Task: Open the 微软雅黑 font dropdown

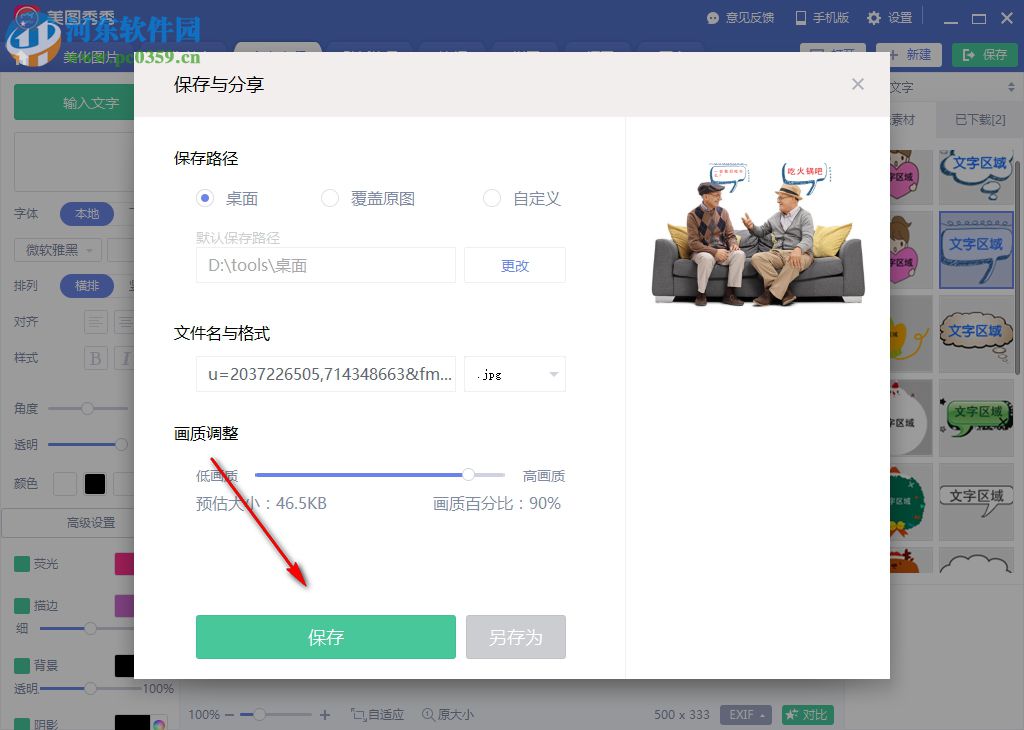Action: click(x=55, y=249)
